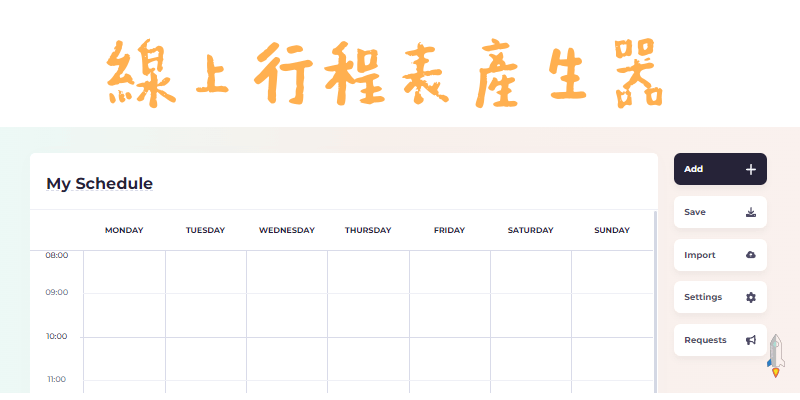Screen dimensions: 800x400
Task: Select the Sunday column header
Action: point(612,230)
